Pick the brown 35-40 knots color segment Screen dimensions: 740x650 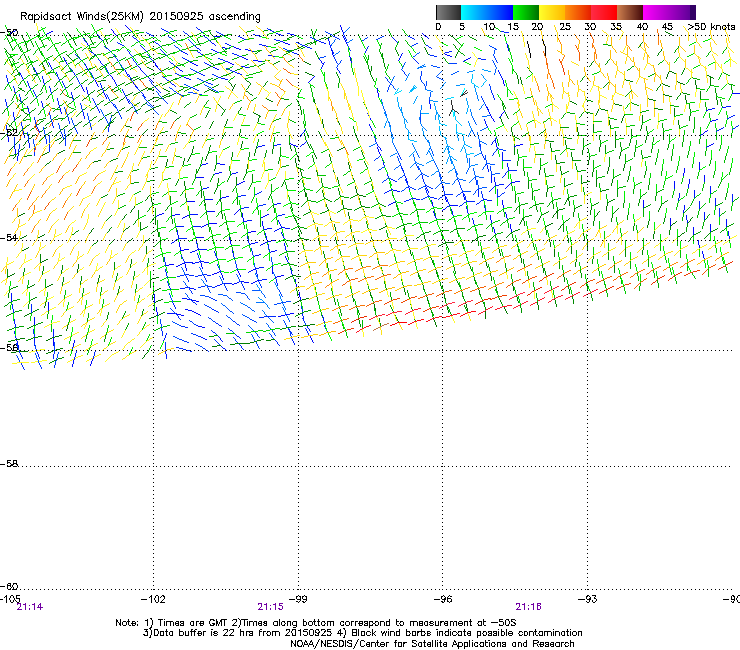coord(630,12)
